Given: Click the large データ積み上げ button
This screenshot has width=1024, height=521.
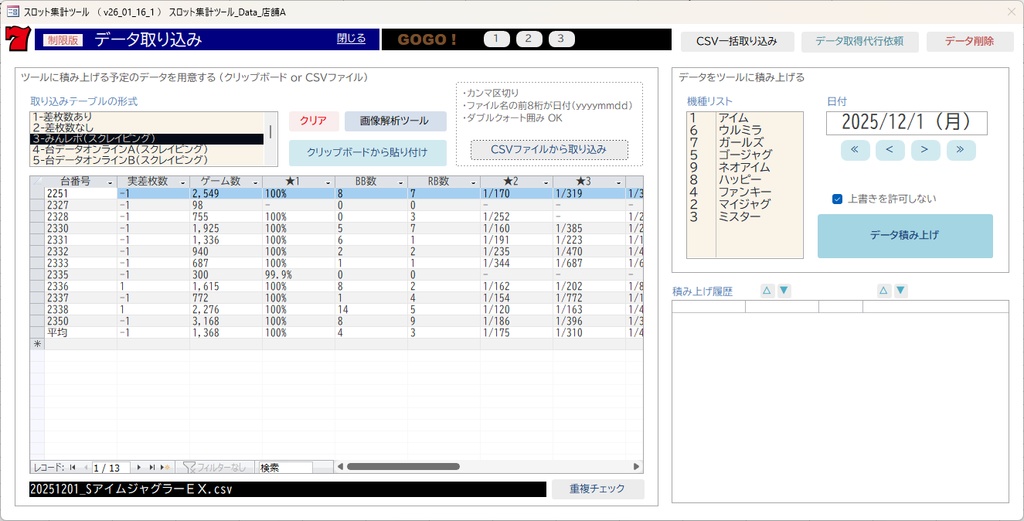Looking at the screenshot, I should (x=905, y=236).
